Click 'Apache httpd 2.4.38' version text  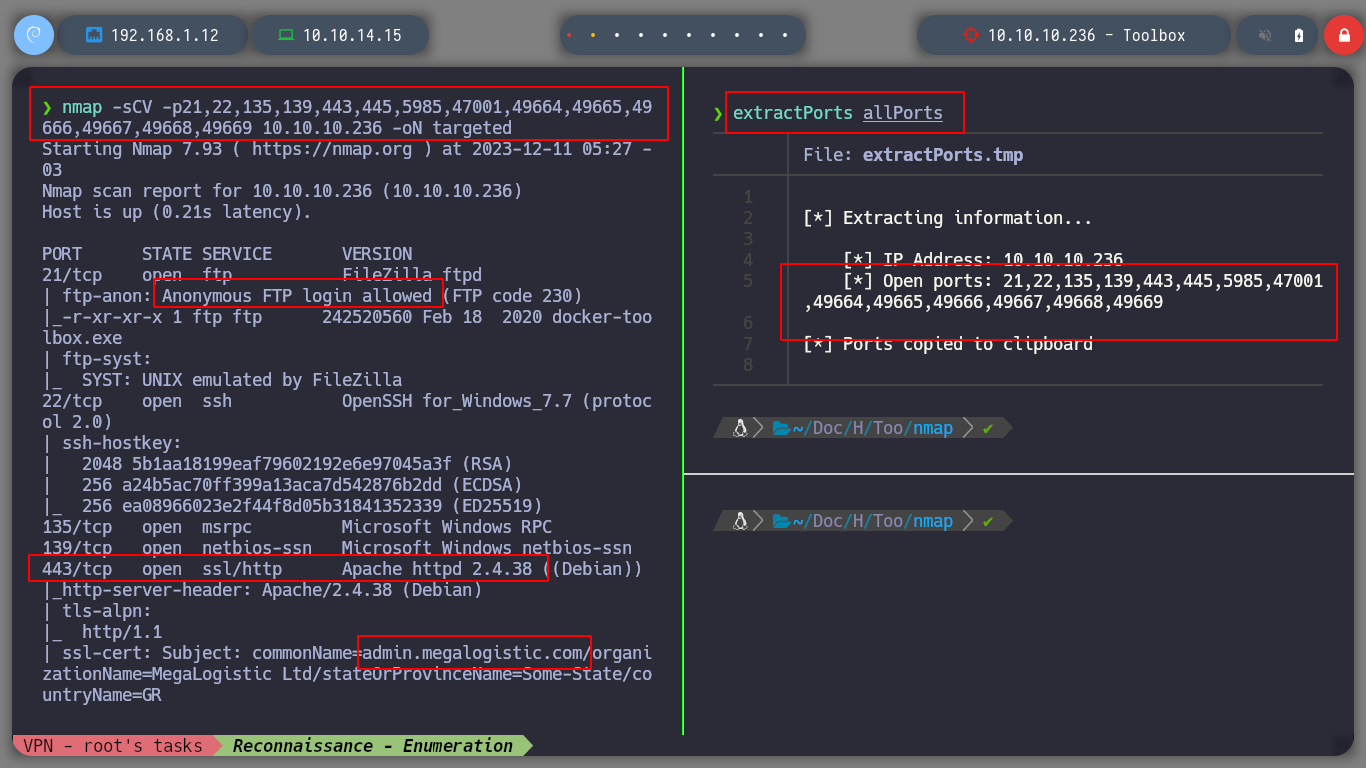point(437,569)
